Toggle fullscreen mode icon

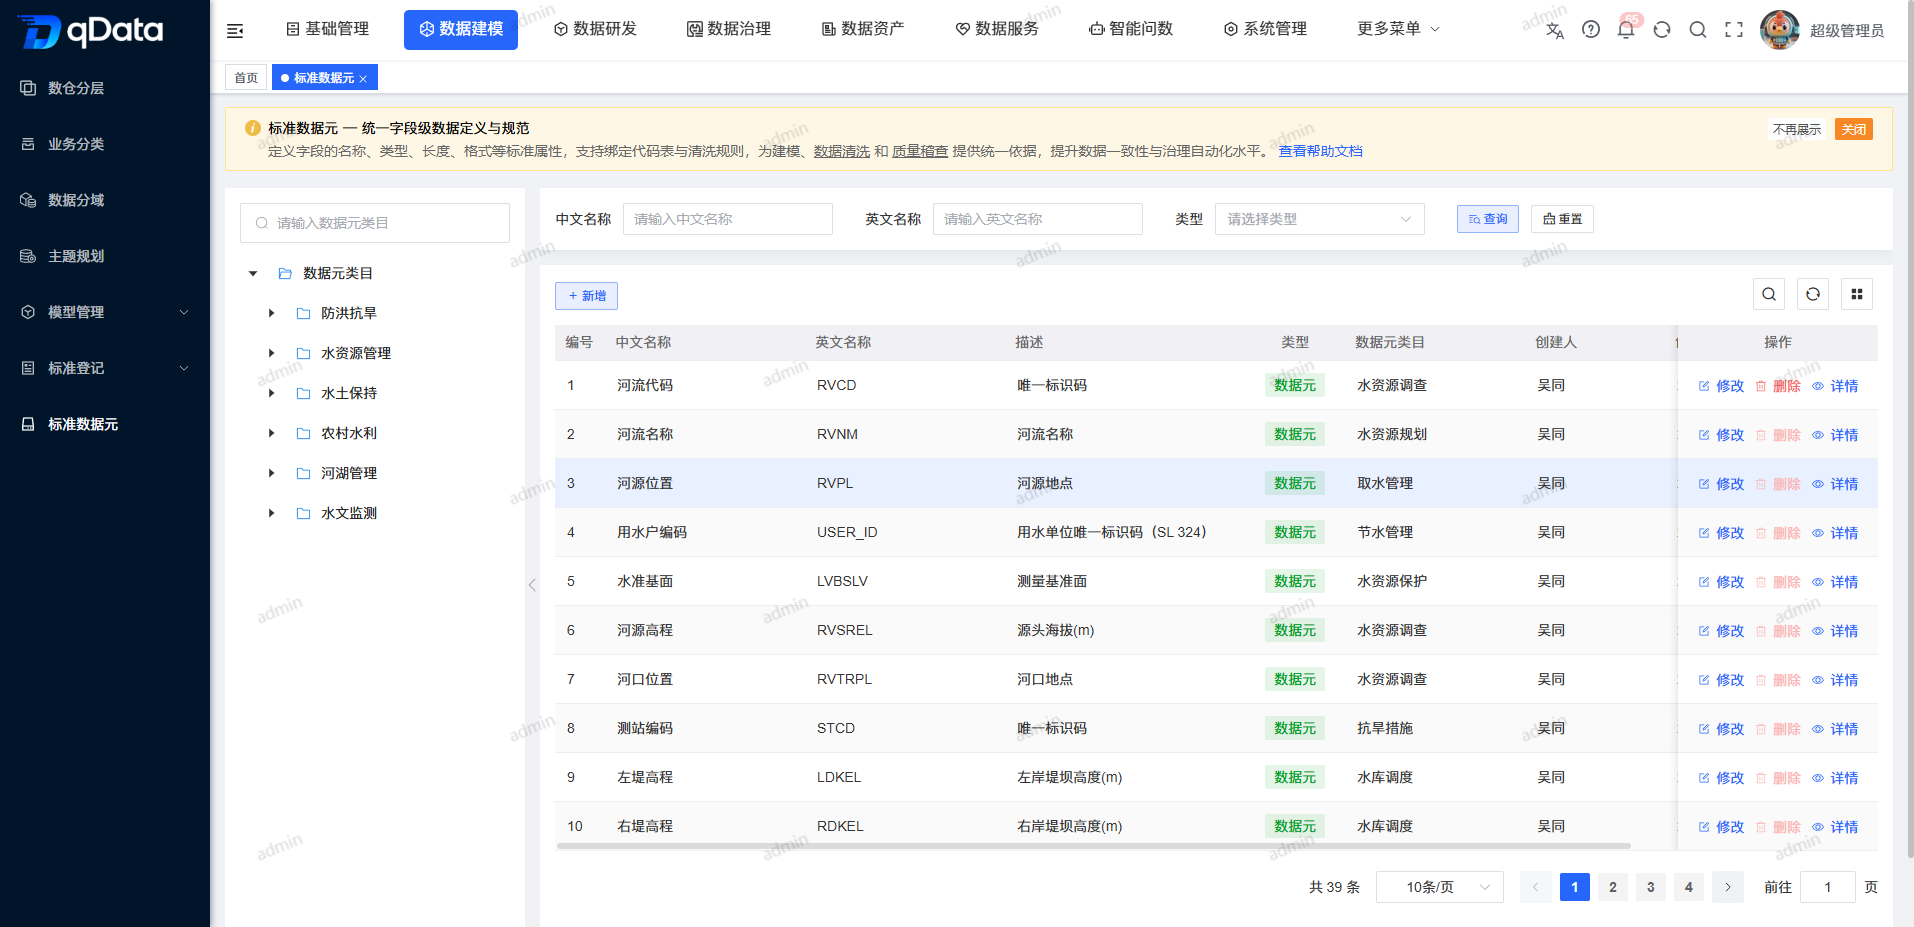(x=1734, y=30)
